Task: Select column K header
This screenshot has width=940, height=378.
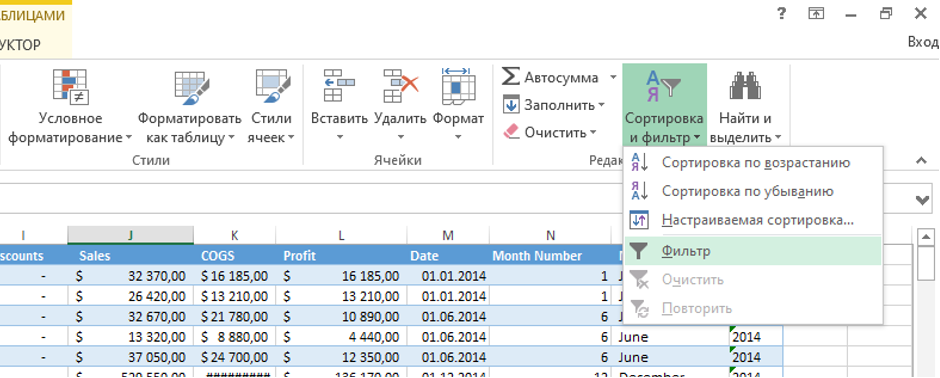Action: coord(234,235)
